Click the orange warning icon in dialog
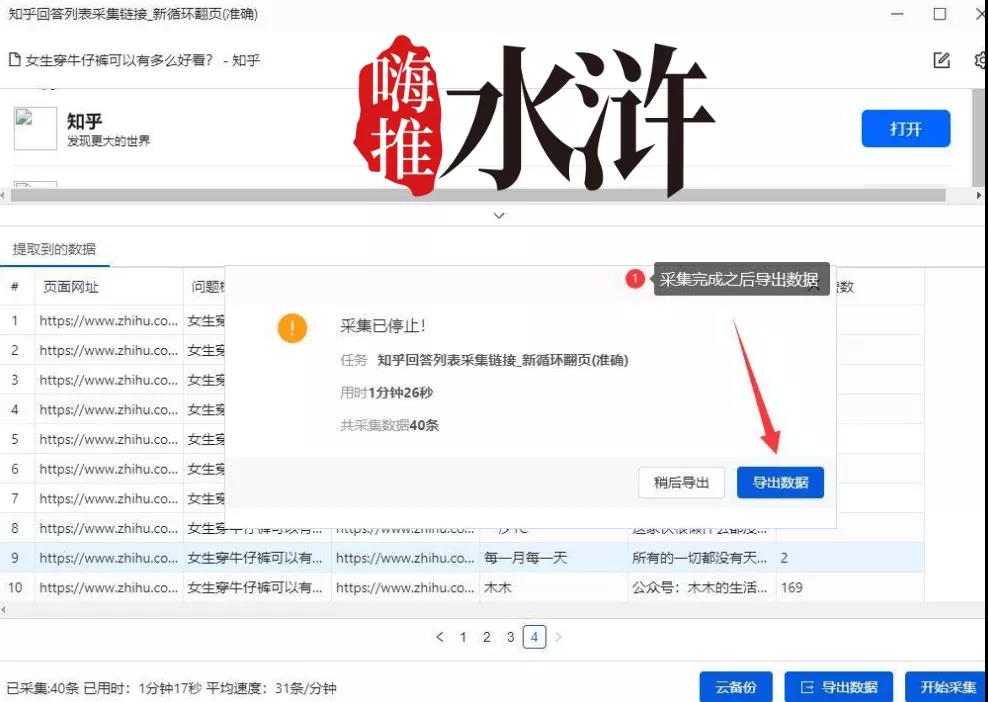 (292, 328)
